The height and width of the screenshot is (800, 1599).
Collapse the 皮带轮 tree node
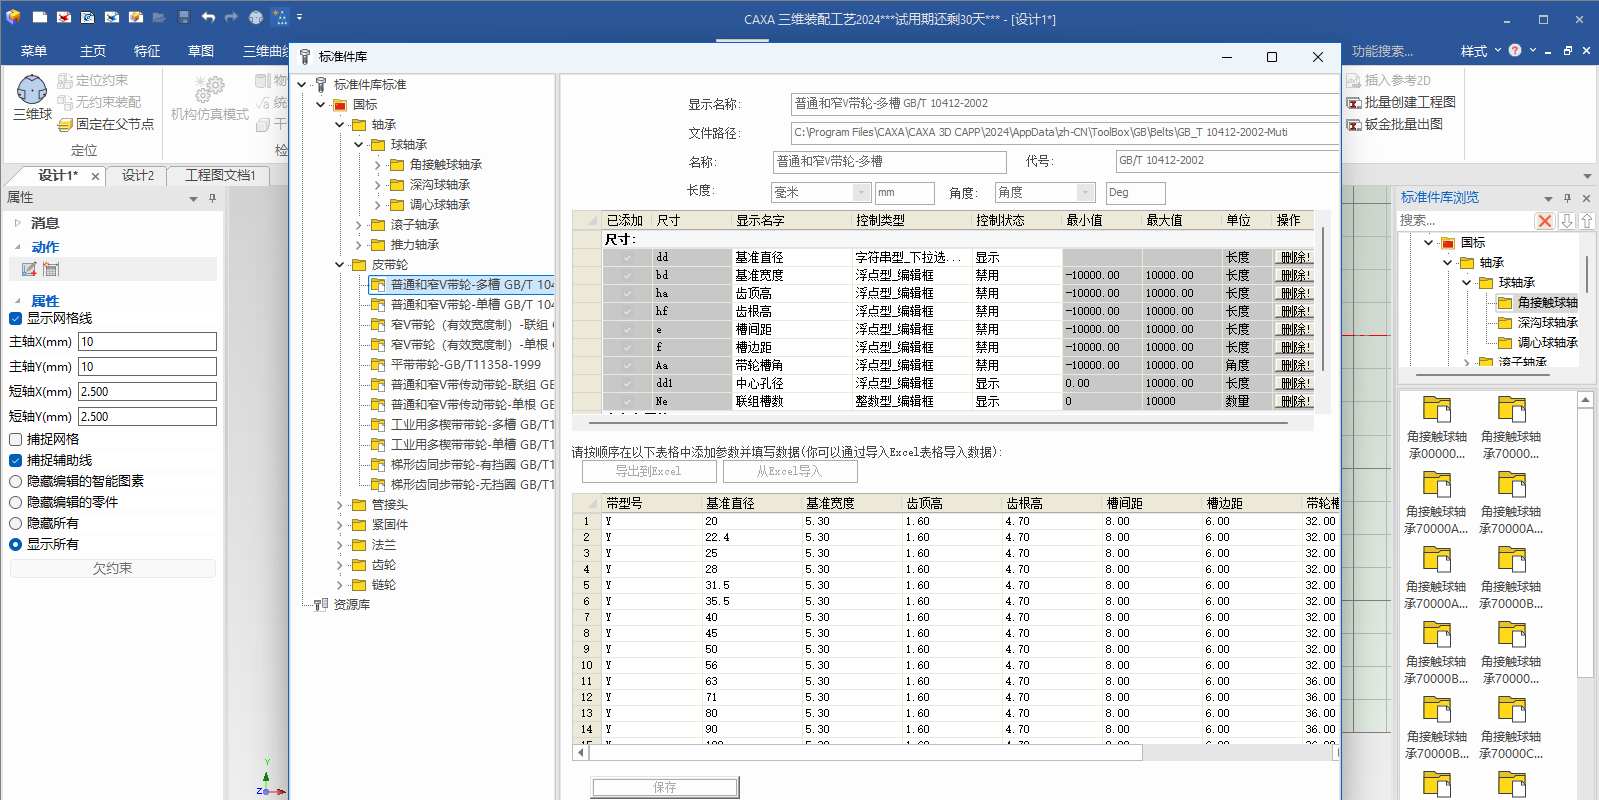[x=340, y=265]
